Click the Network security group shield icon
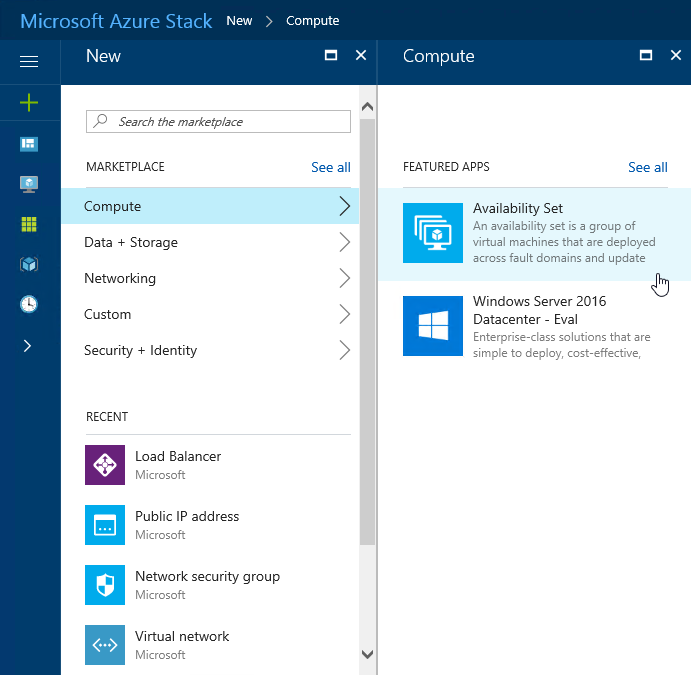The image size is (691, 675). pyautogui.click(x=105, y=585)
